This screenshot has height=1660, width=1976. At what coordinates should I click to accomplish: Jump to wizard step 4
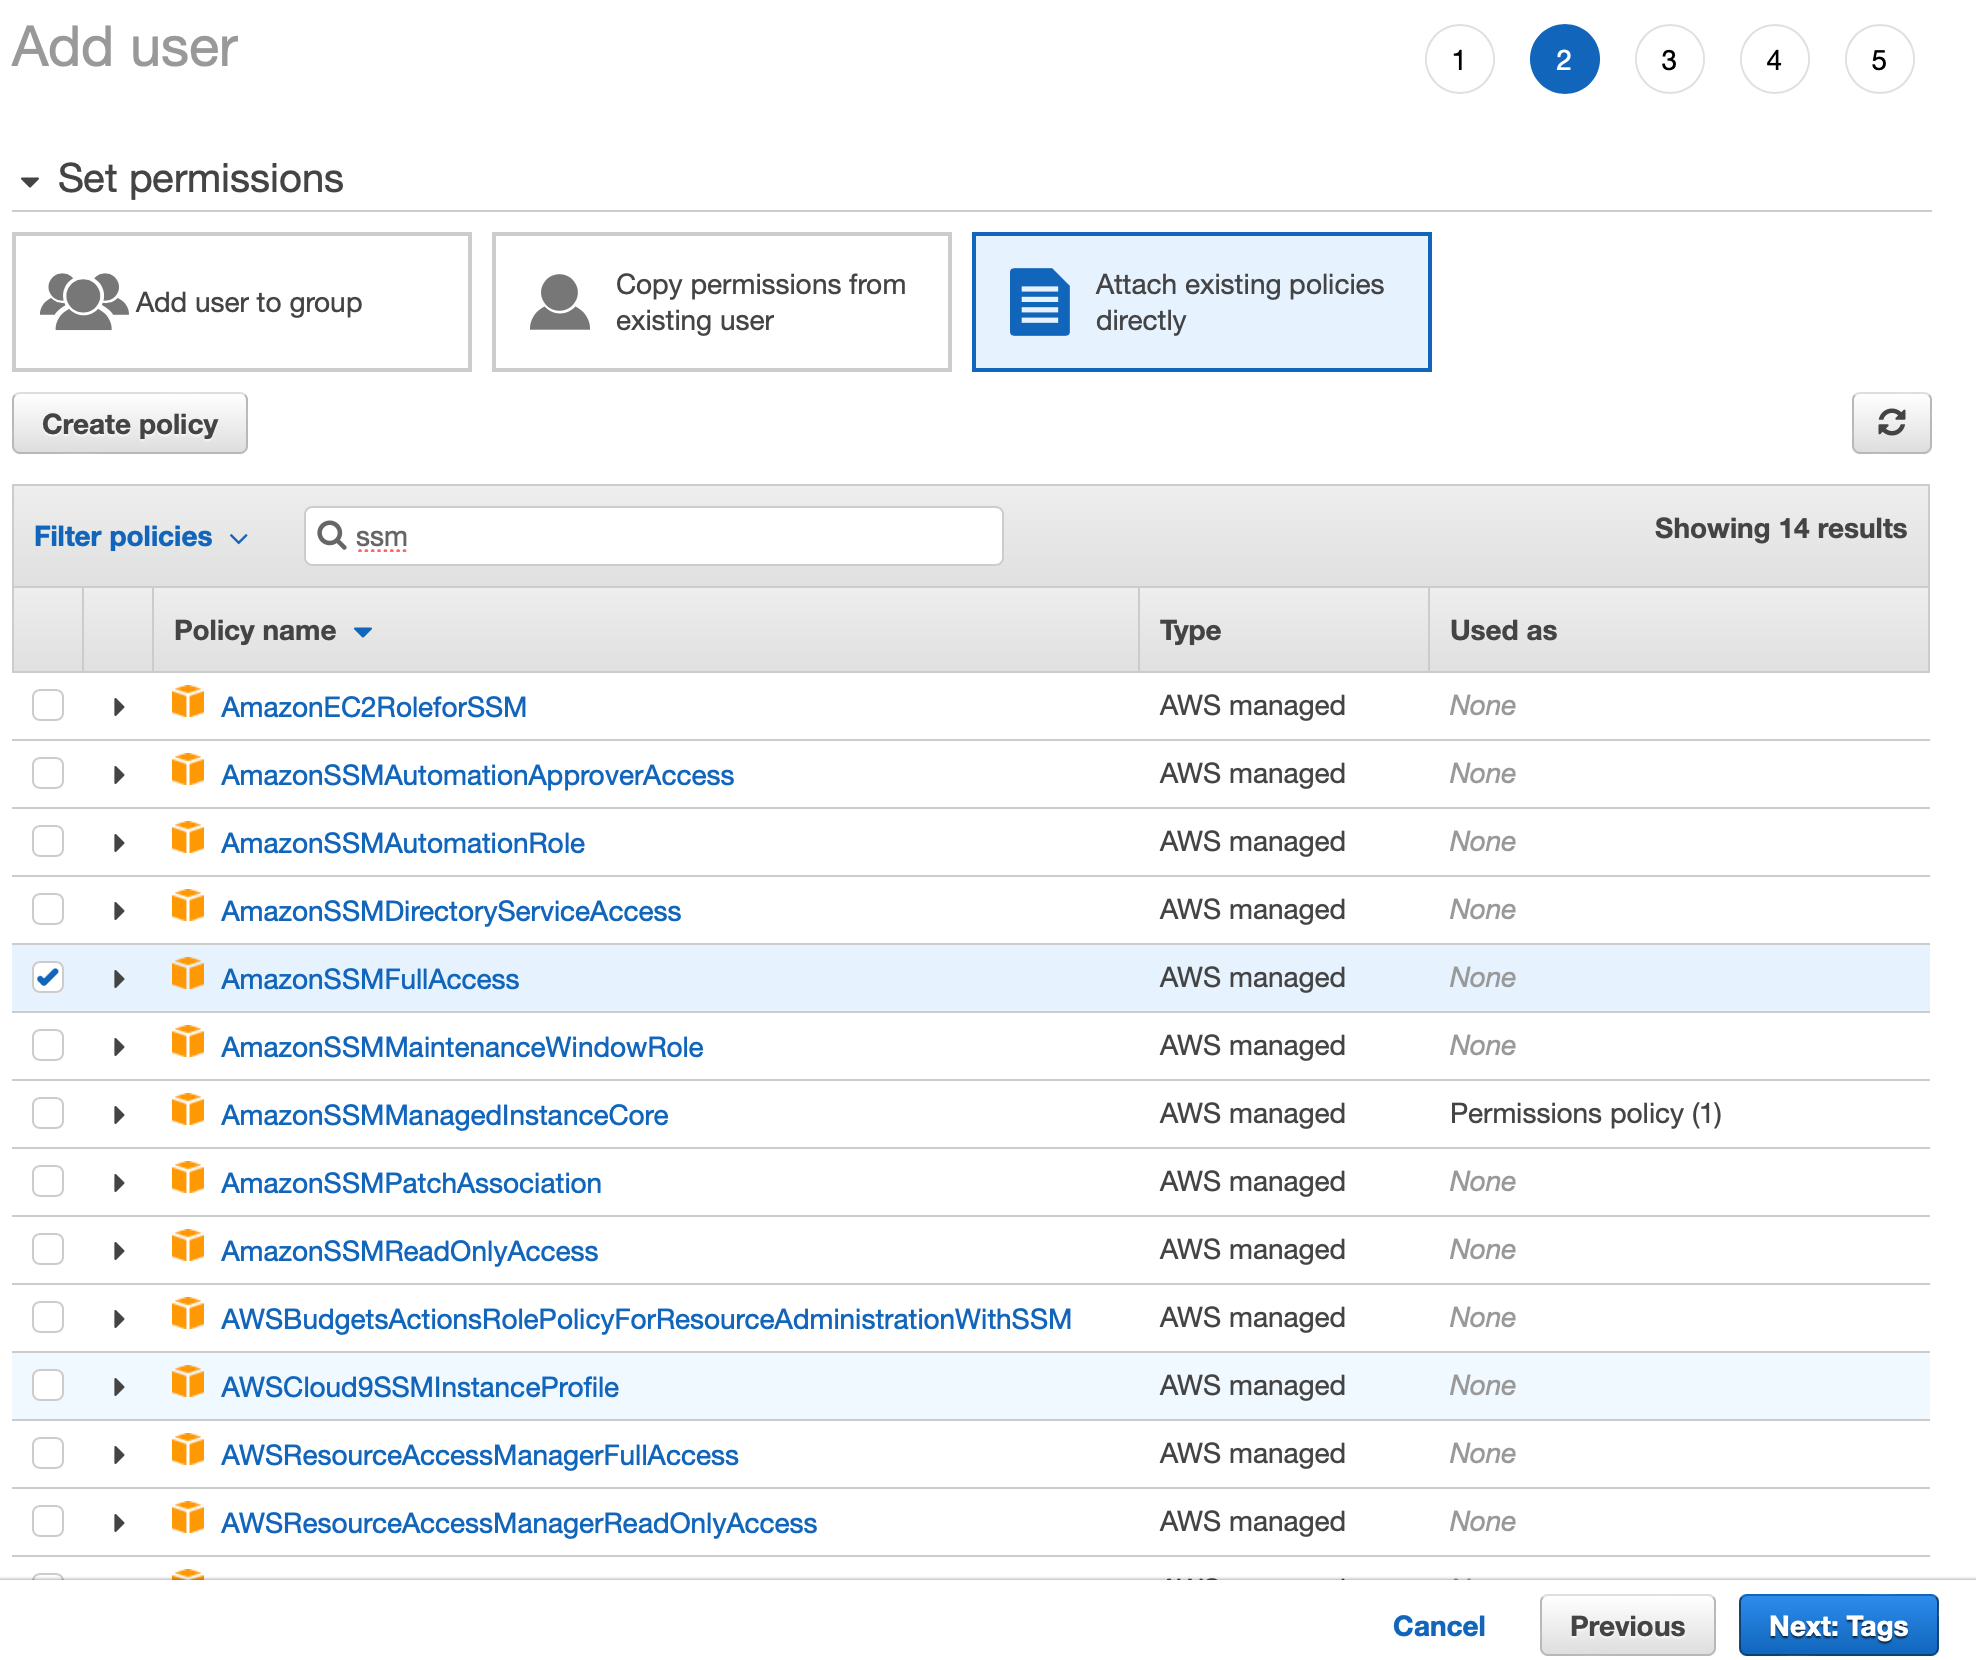(1774, 60)
